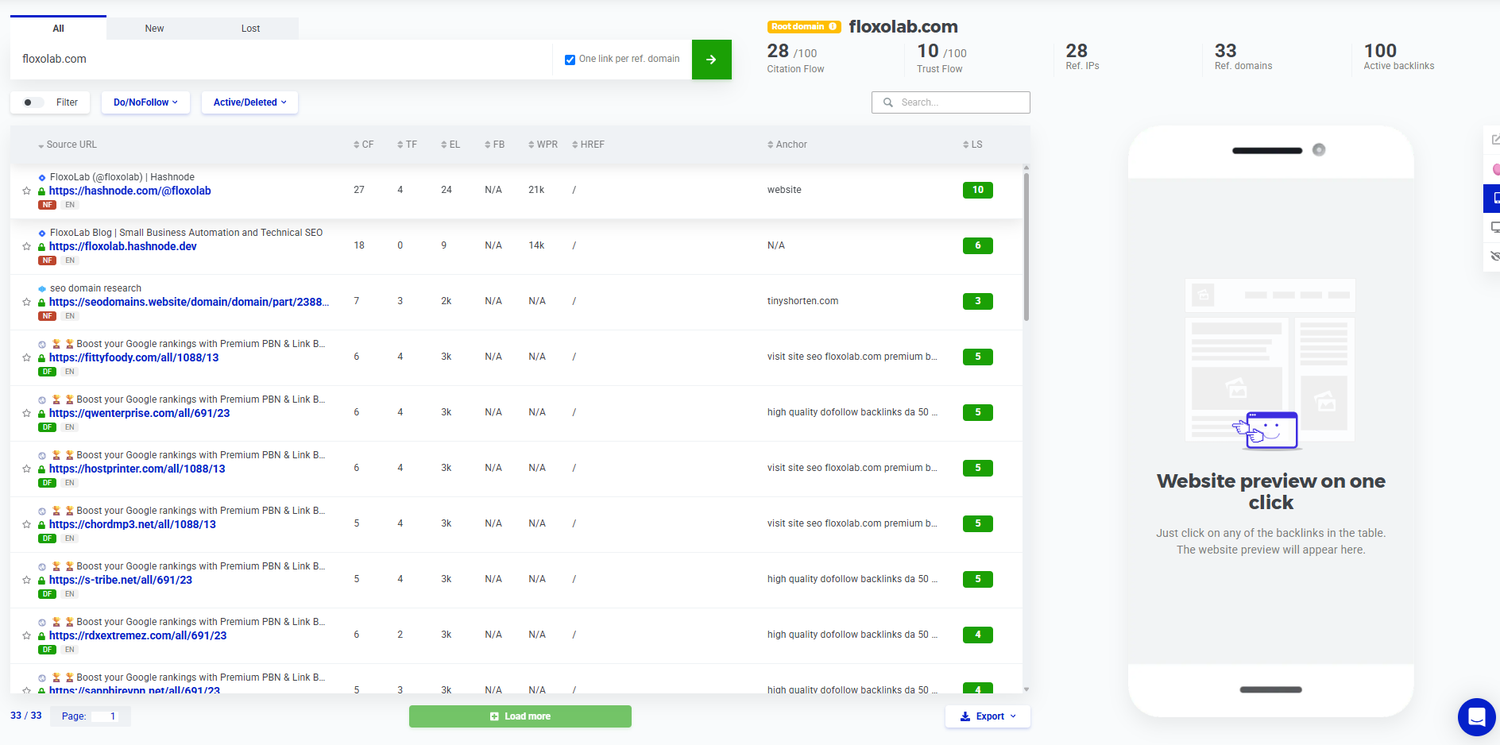
Task: Click anchor text 'tinyshorten.com'
Action: pyautogui.click(x=802, y=301)
